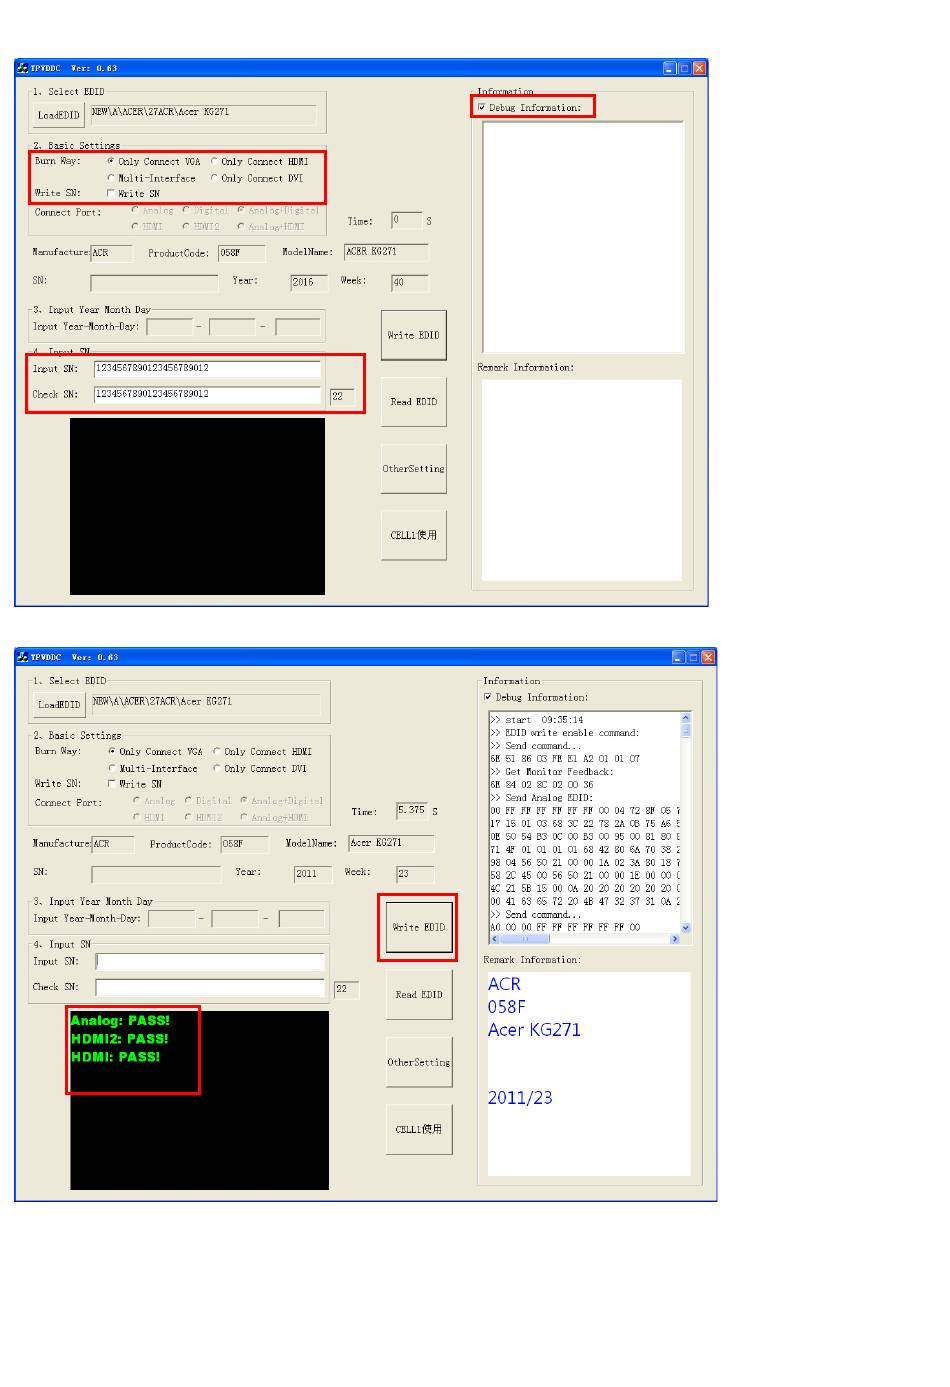Screen dimensions: 950x1387
Task: Click ModelName field showing Acer KG271 in lower window
Action: (391, 843)
